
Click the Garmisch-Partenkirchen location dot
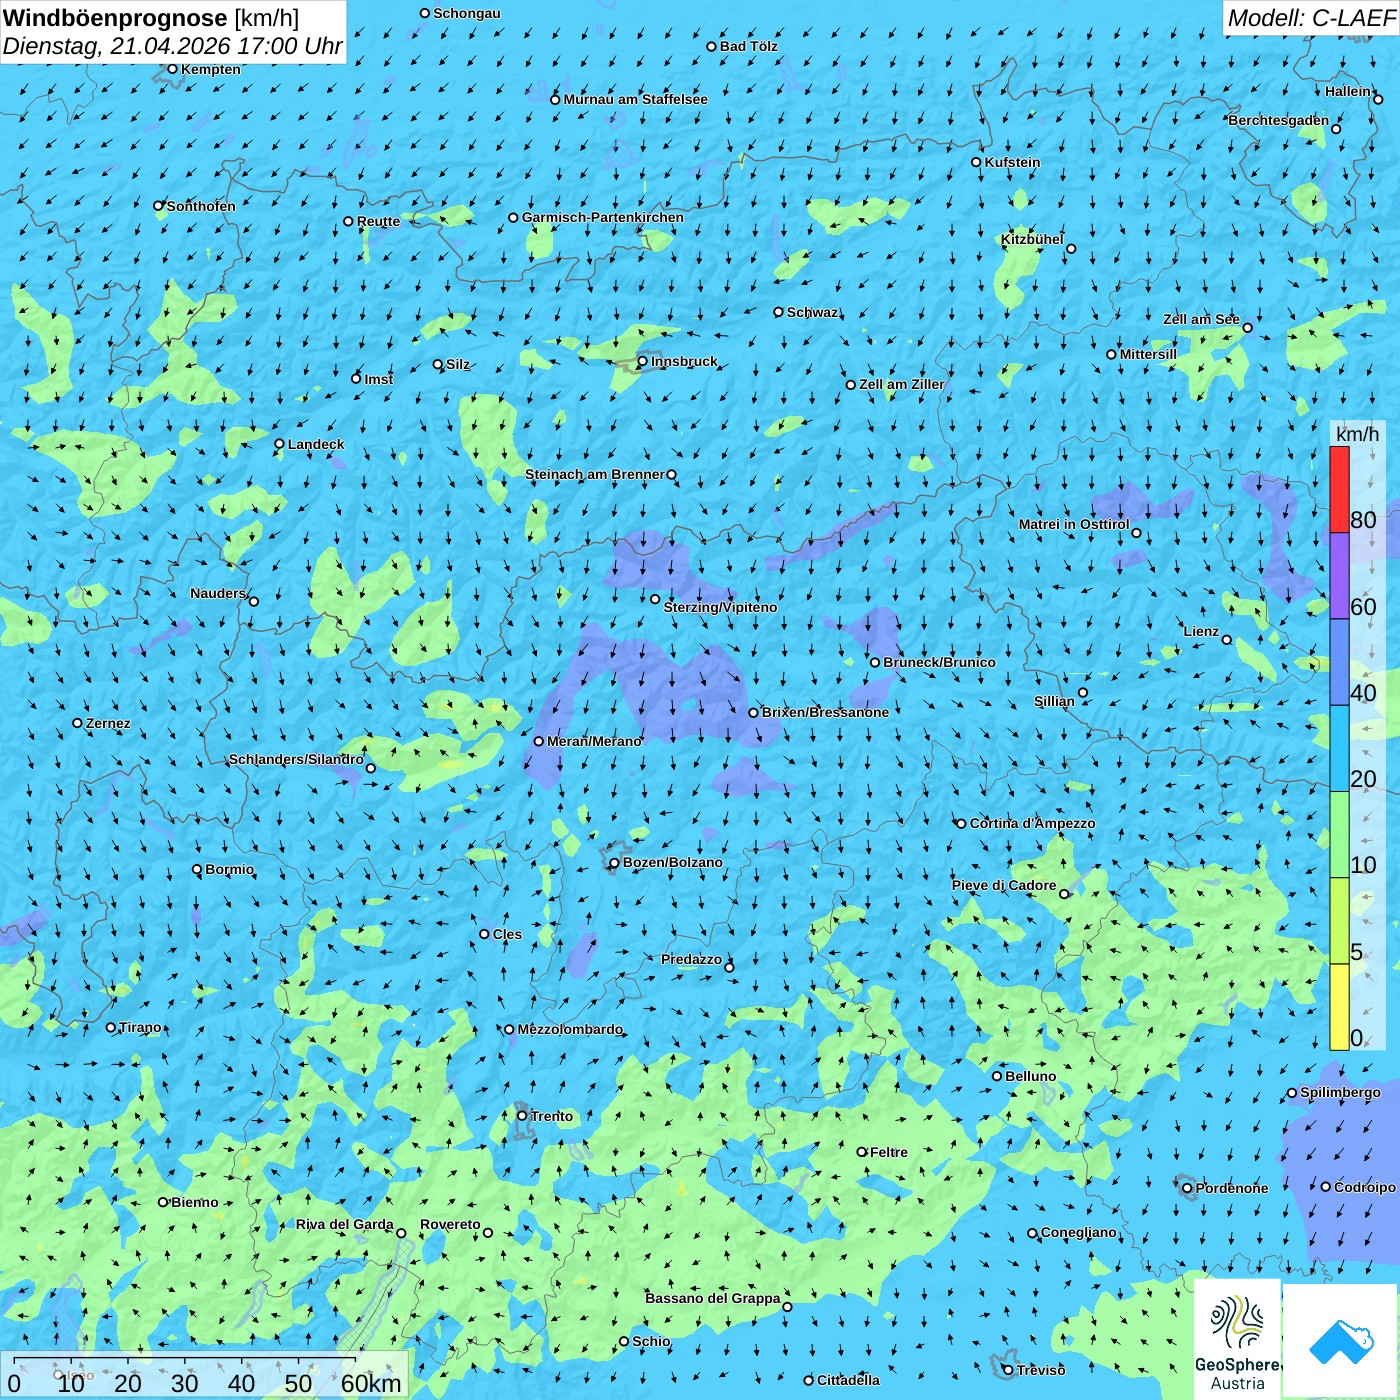click(x=513, y=217)
